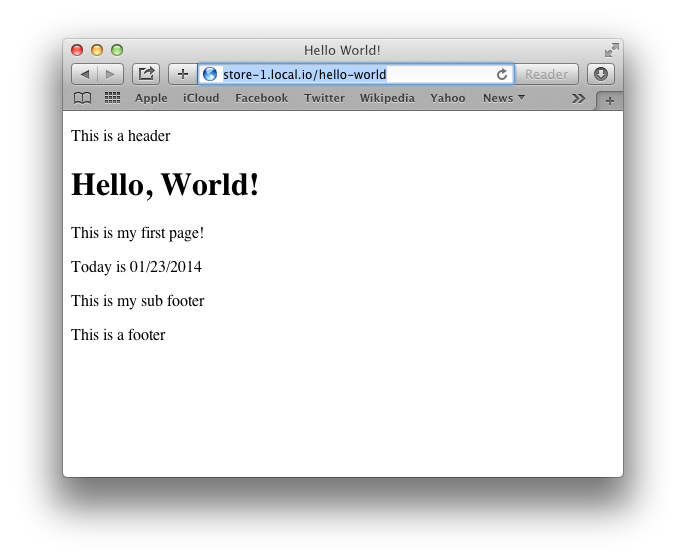Open the Facebook bookmark
This screenshot has height=552, width=690.
point(261,98)
